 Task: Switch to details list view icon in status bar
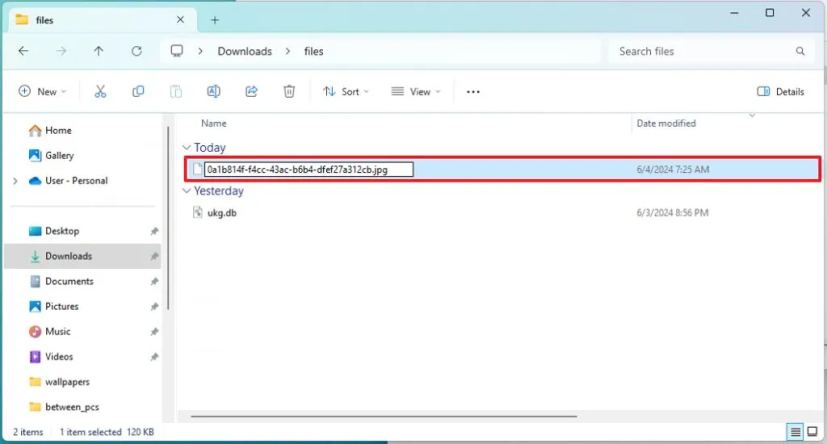click(x=795, y=432)
